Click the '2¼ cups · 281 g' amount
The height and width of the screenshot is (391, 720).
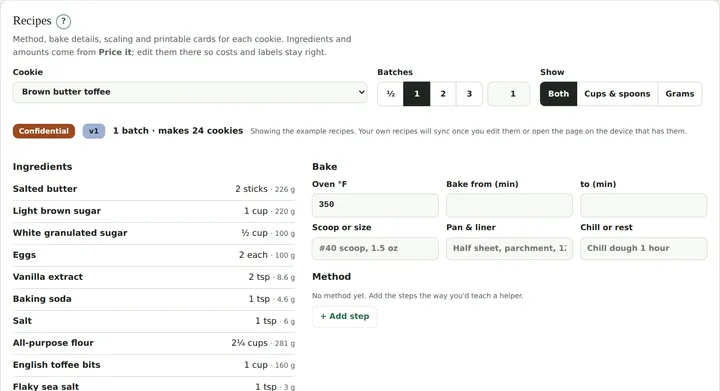click(x=263, y=343)
